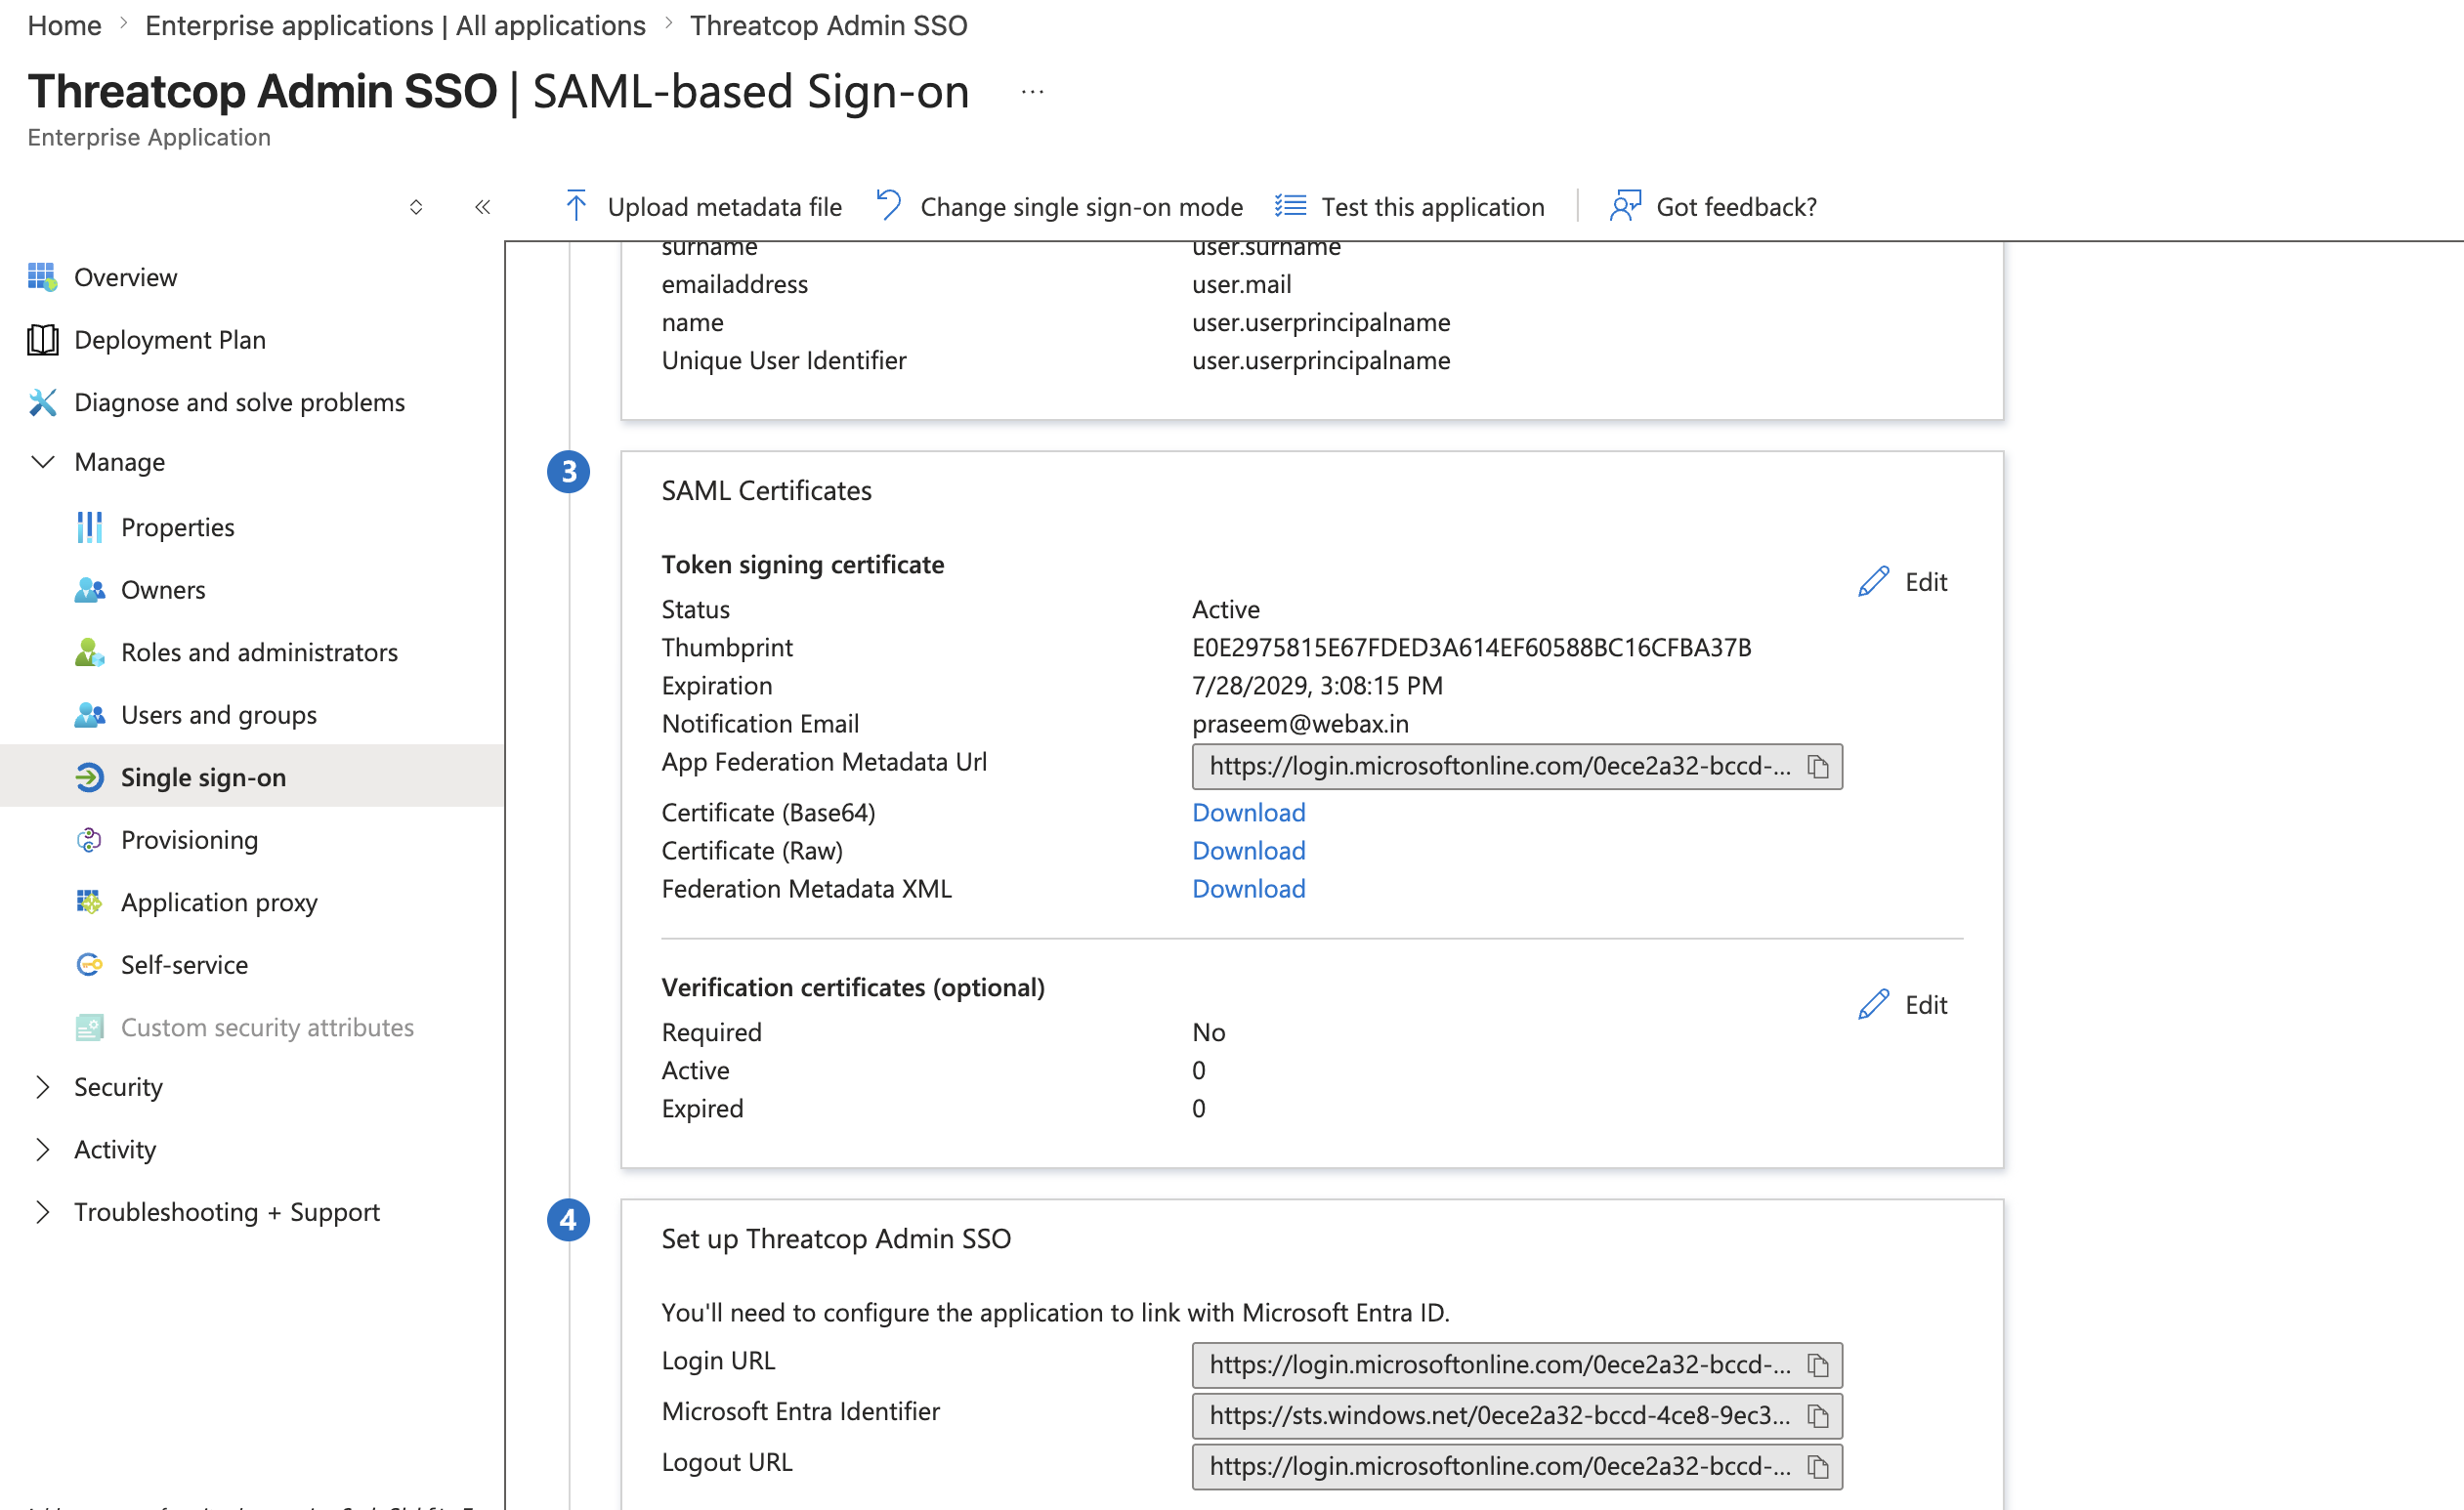Click the Provisioning cycle icon
The image size is (2464, 1510).
[89, 840]
